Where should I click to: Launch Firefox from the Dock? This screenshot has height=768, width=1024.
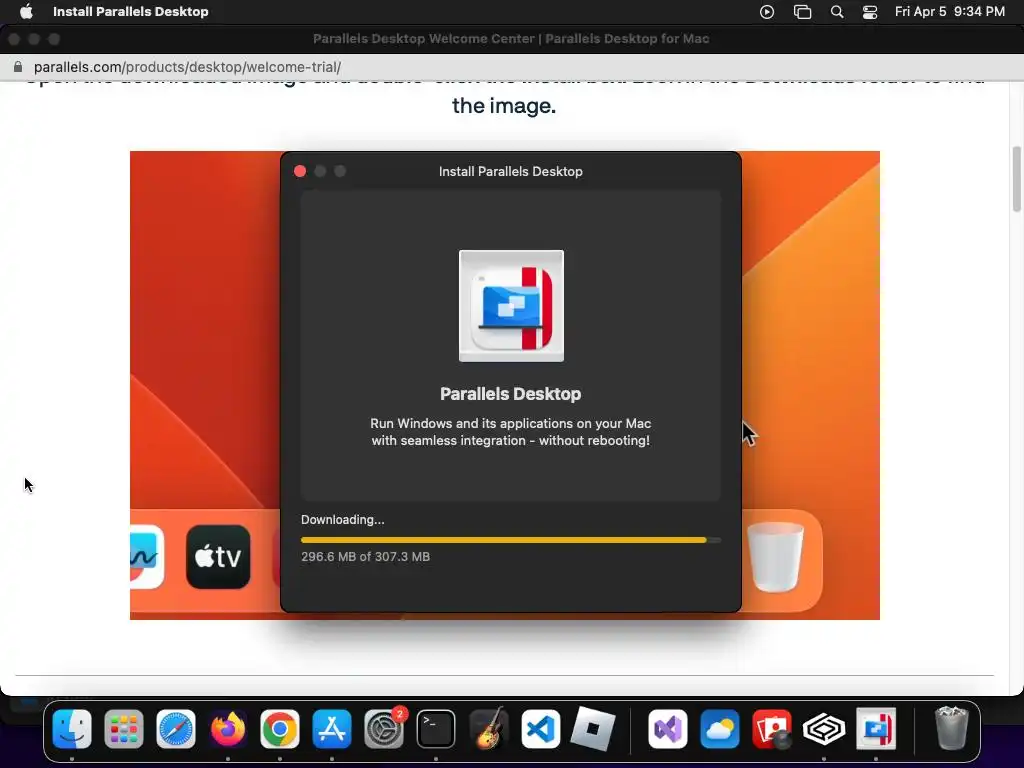(227, 729)
